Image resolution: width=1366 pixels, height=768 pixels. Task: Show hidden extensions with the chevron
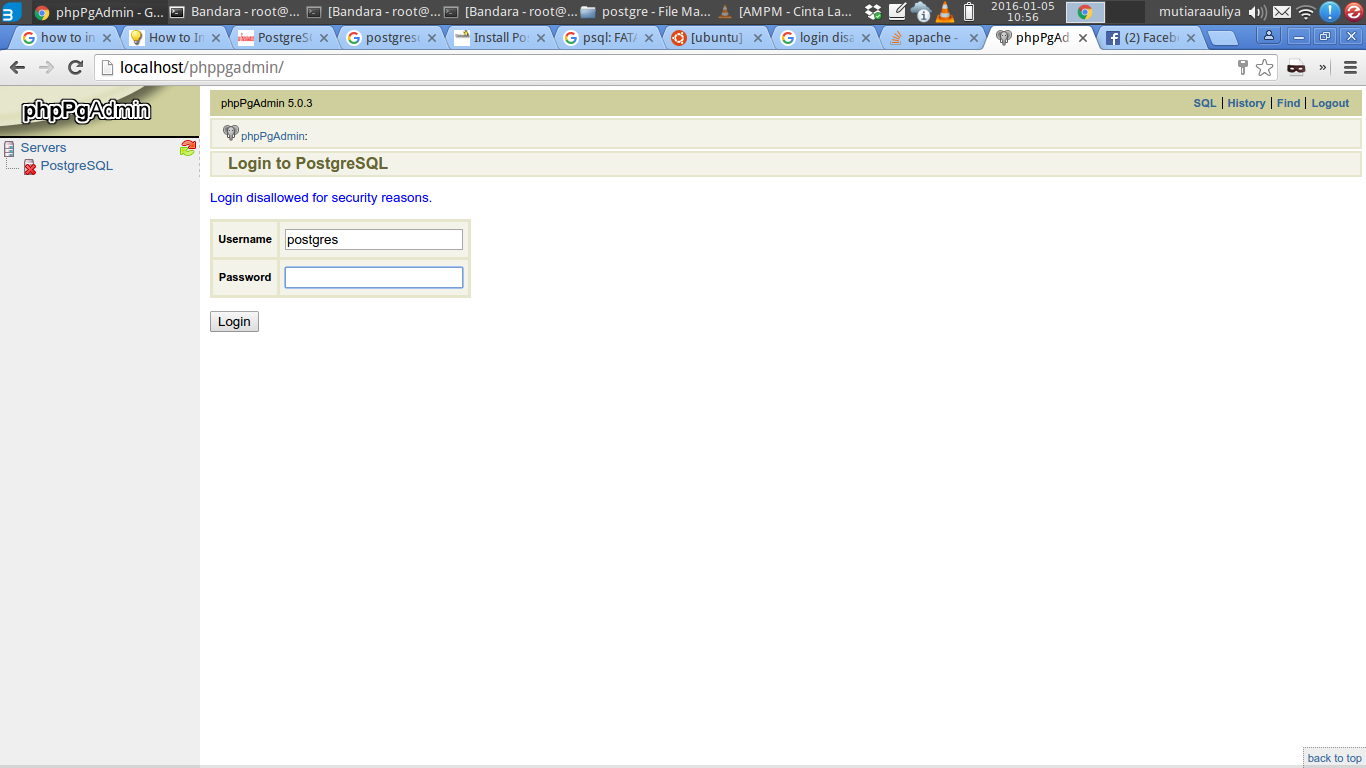pos(1323,68)
